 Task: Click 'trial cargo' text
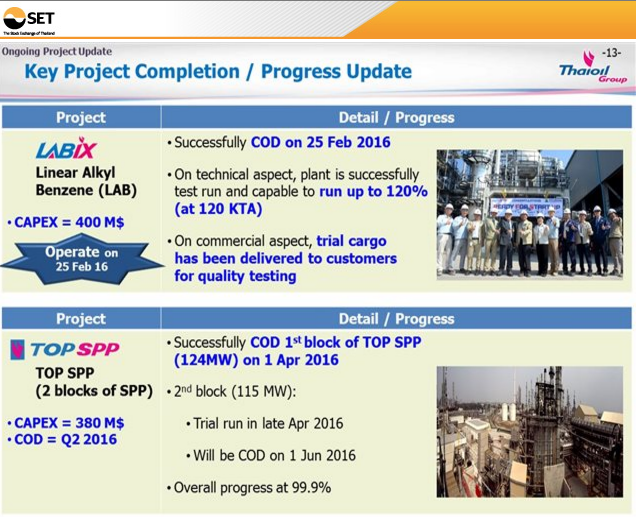pyautogui.click(x=351, y=241)
